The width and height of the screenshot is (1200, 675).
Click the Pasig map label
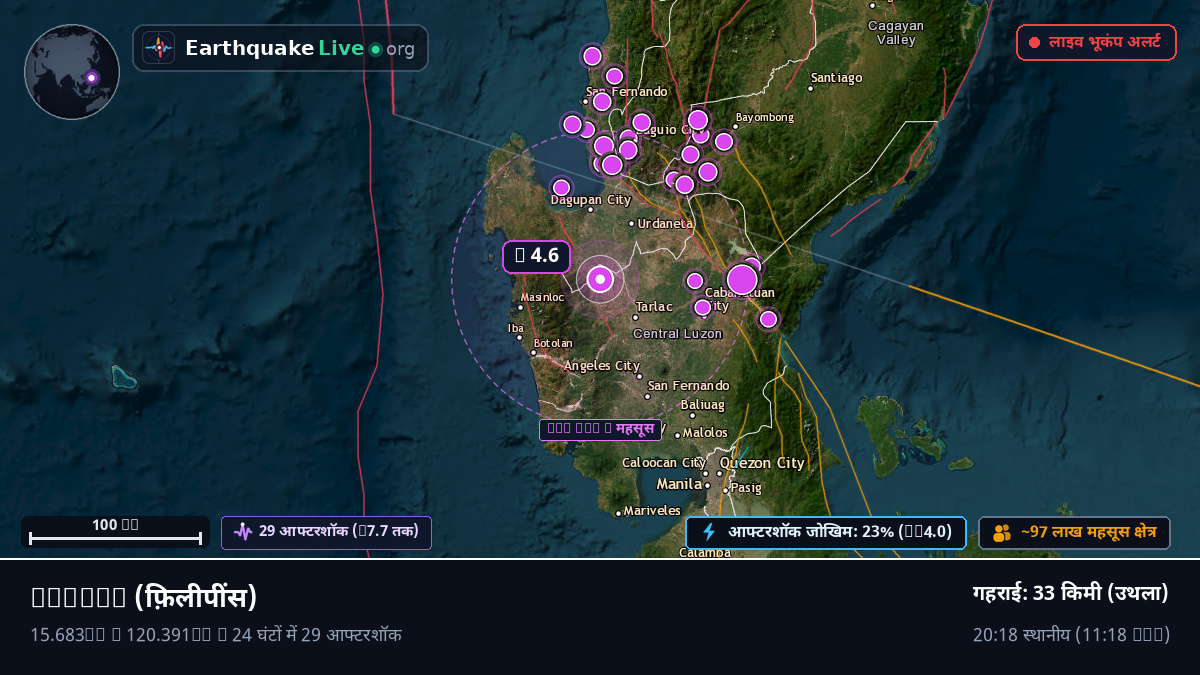pyautogui.click(x=745, y=488)
